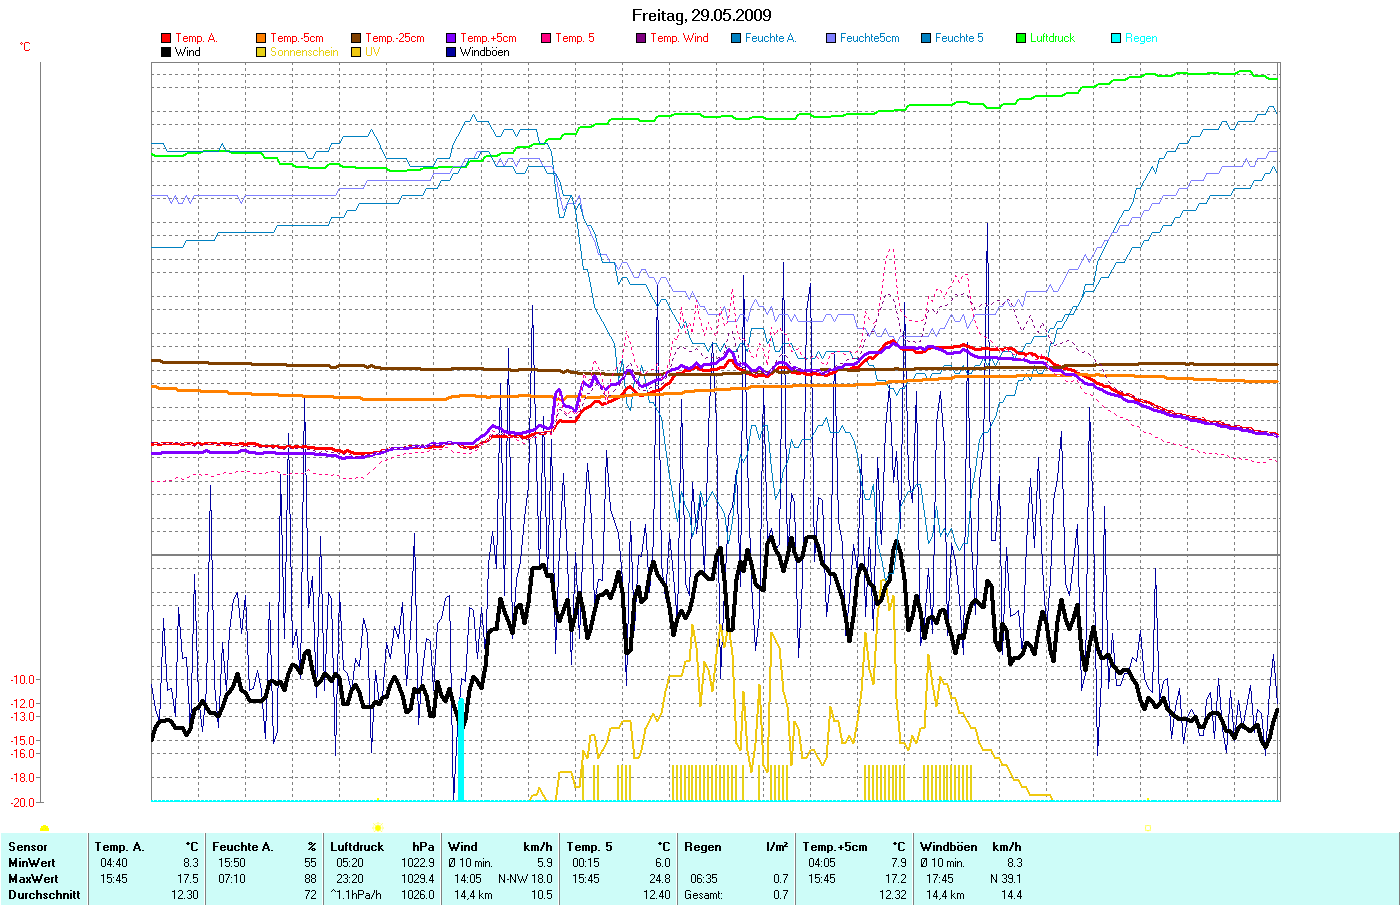Click the red Temp. A. legend swatch

click(x=166, y=39)
